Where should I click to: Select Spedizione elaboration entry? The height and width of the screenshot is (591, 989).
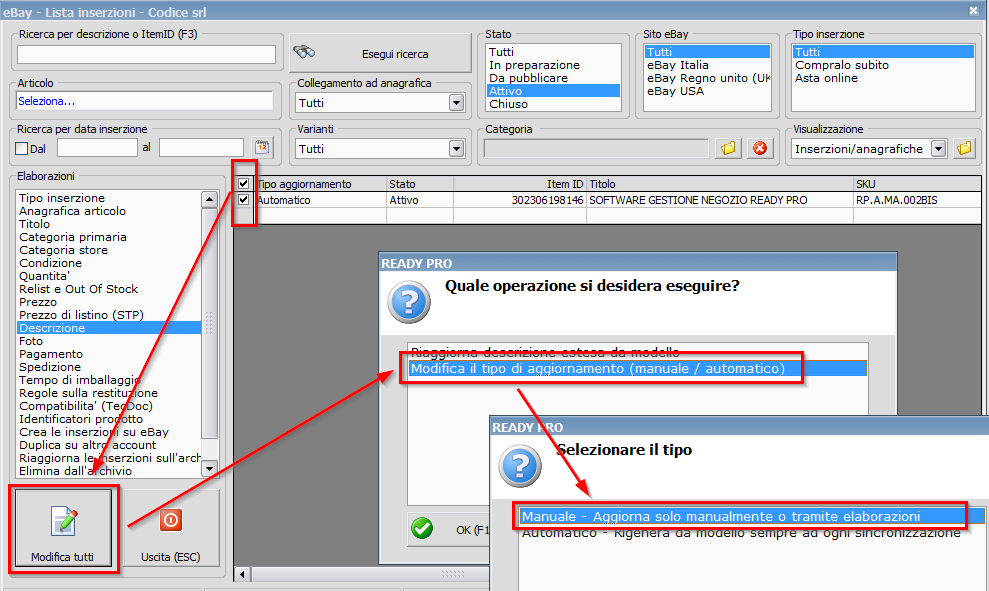click(x=108, y=367)
